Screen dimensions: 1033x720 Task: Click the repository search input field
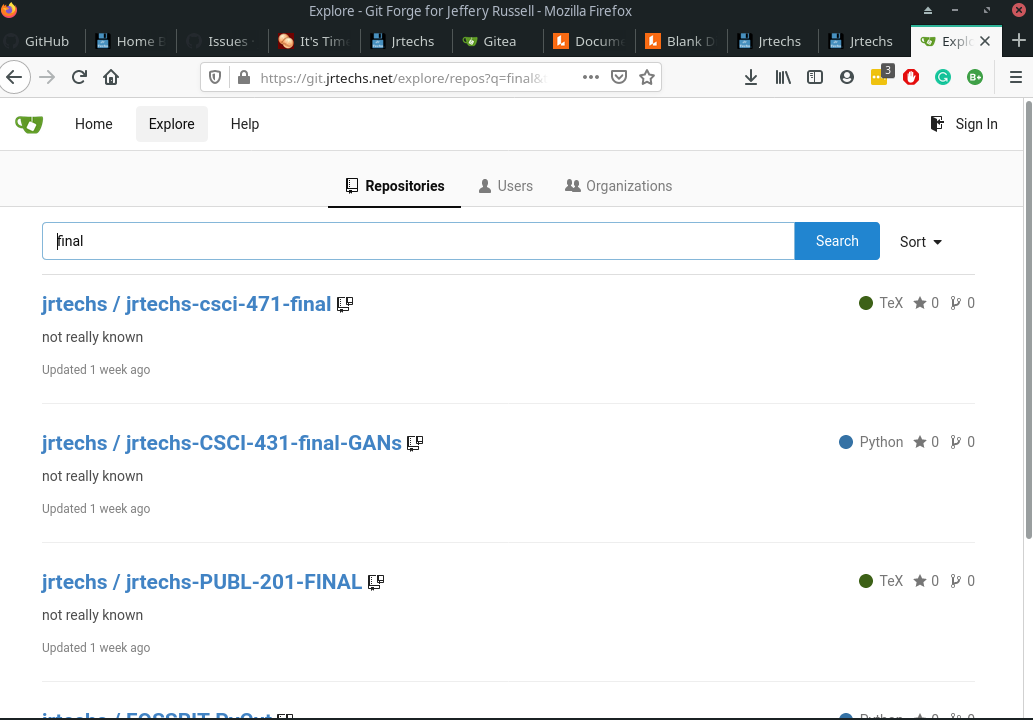click(x=418, y=241)
